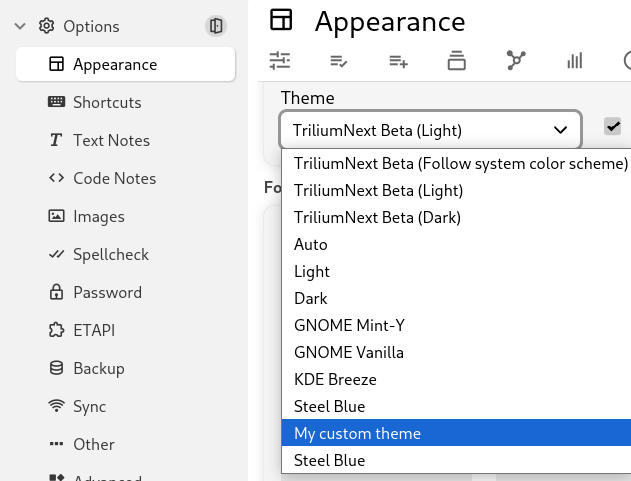Open ETAPI settings in sidebar
Image resolution: width=631 pixels, height=481 pixels.
(x=94, y=330)
